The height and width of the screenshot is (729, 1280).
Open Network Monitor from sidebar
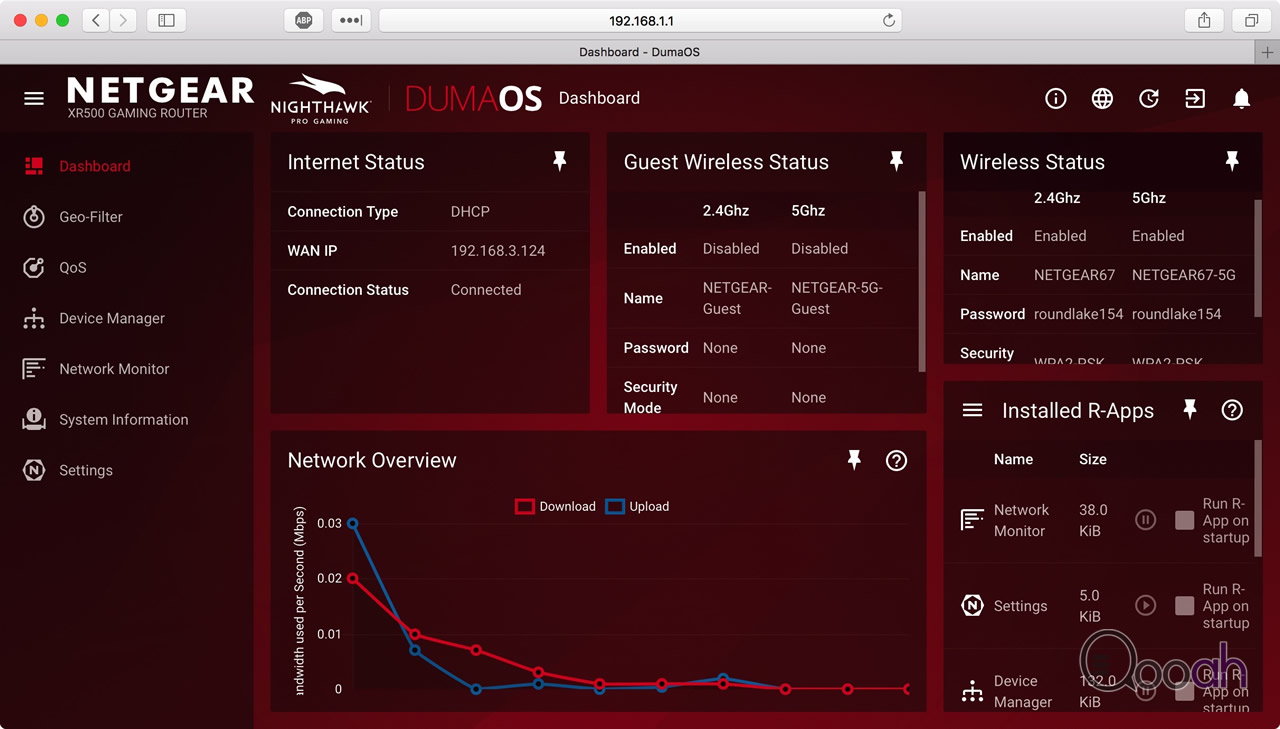(x=114, y=369)
